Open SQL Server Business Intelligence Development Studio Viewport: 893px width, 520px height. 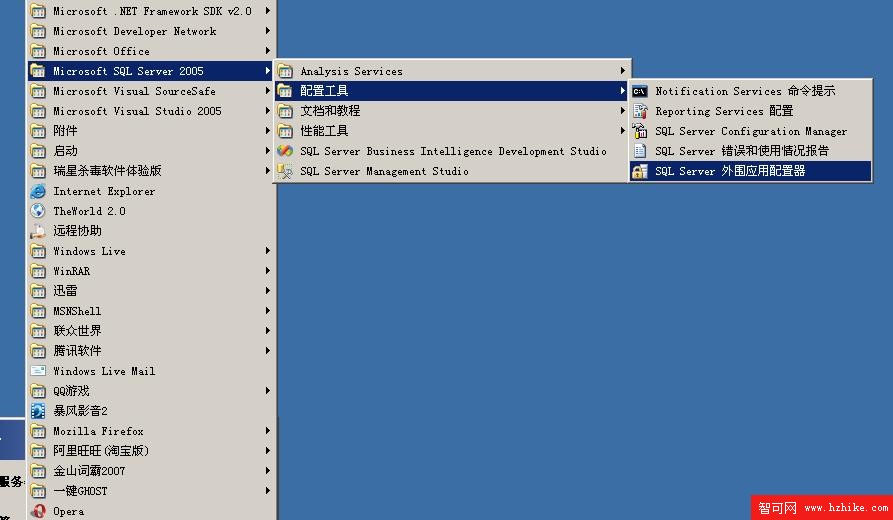(x=450, y=151)
